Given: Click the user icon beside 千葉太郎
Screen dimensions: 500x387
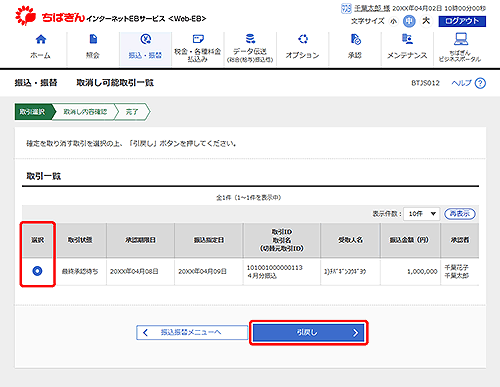Looking at the screenshot, I should pos(346,8).
